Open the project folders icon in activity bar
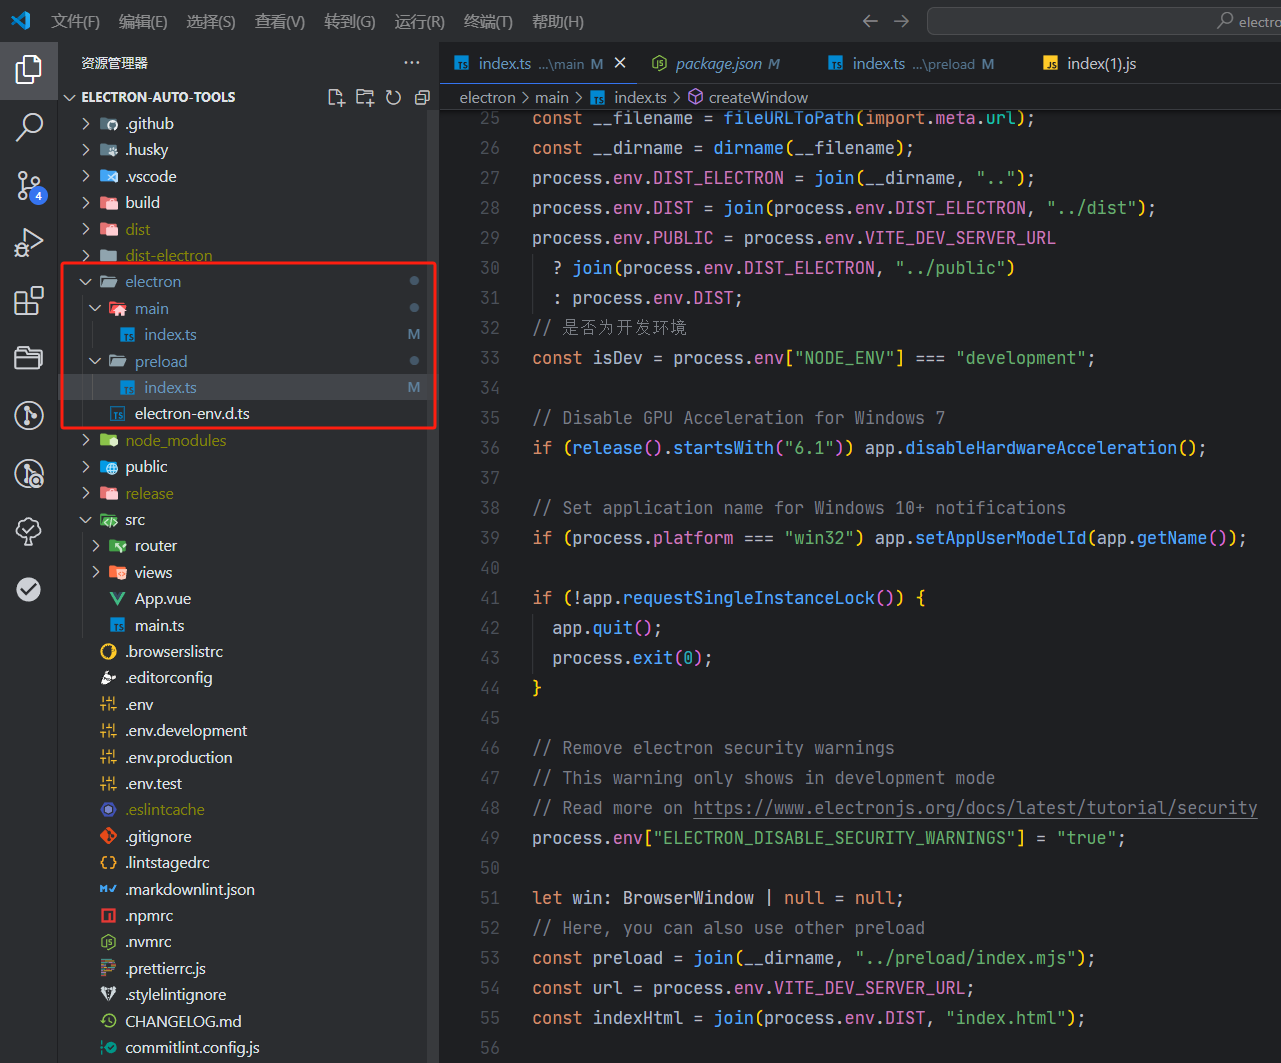The width and height of the screenshot is (1281, 1063). (x=29, y=358)
